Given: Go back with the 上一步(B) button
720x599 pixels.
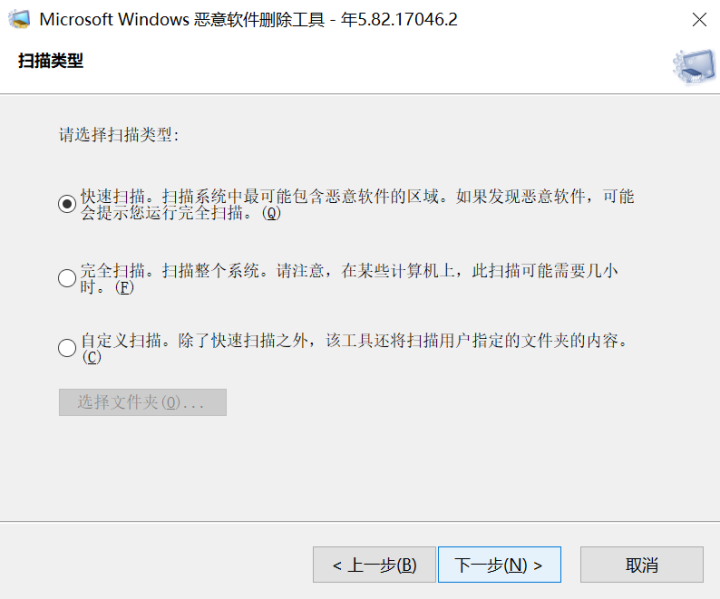Looking at the screenshot, I should pos(374,565).
